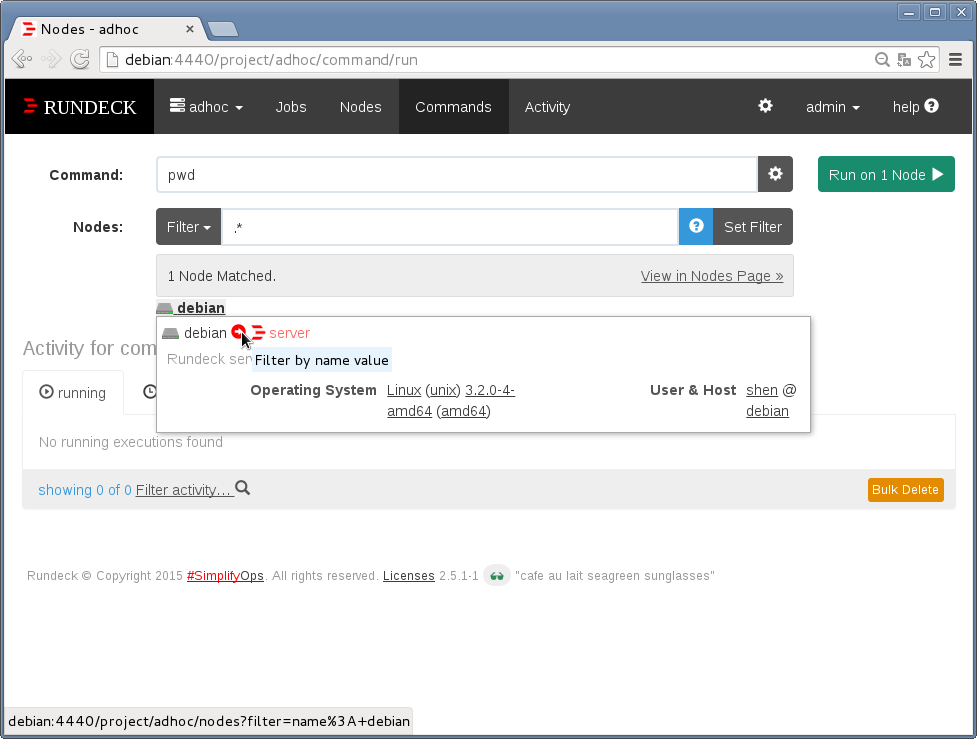Viewport: 977px width, 739px height.
Task: Click the zoom magnifier in address bar
Action: (x=882, y=59)
